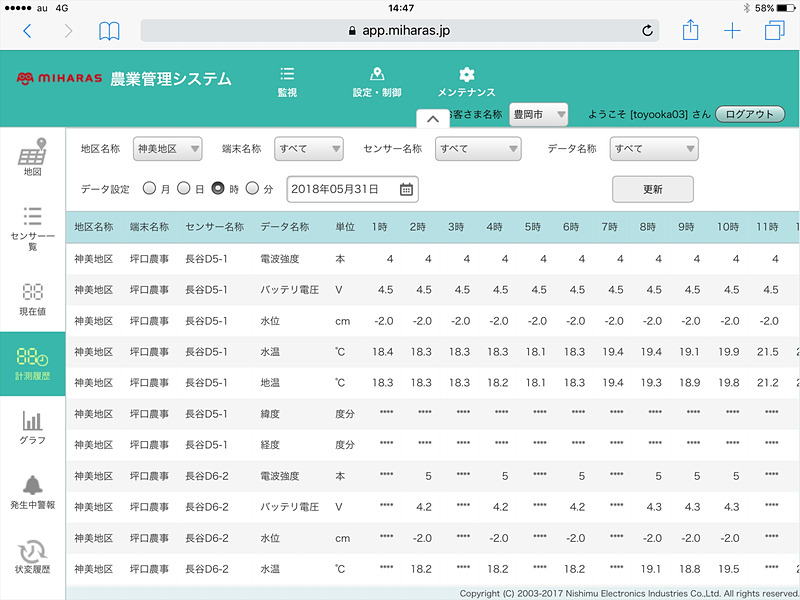
Task: Click the センサー名称 column header
Action: click(x=214, y=227)
